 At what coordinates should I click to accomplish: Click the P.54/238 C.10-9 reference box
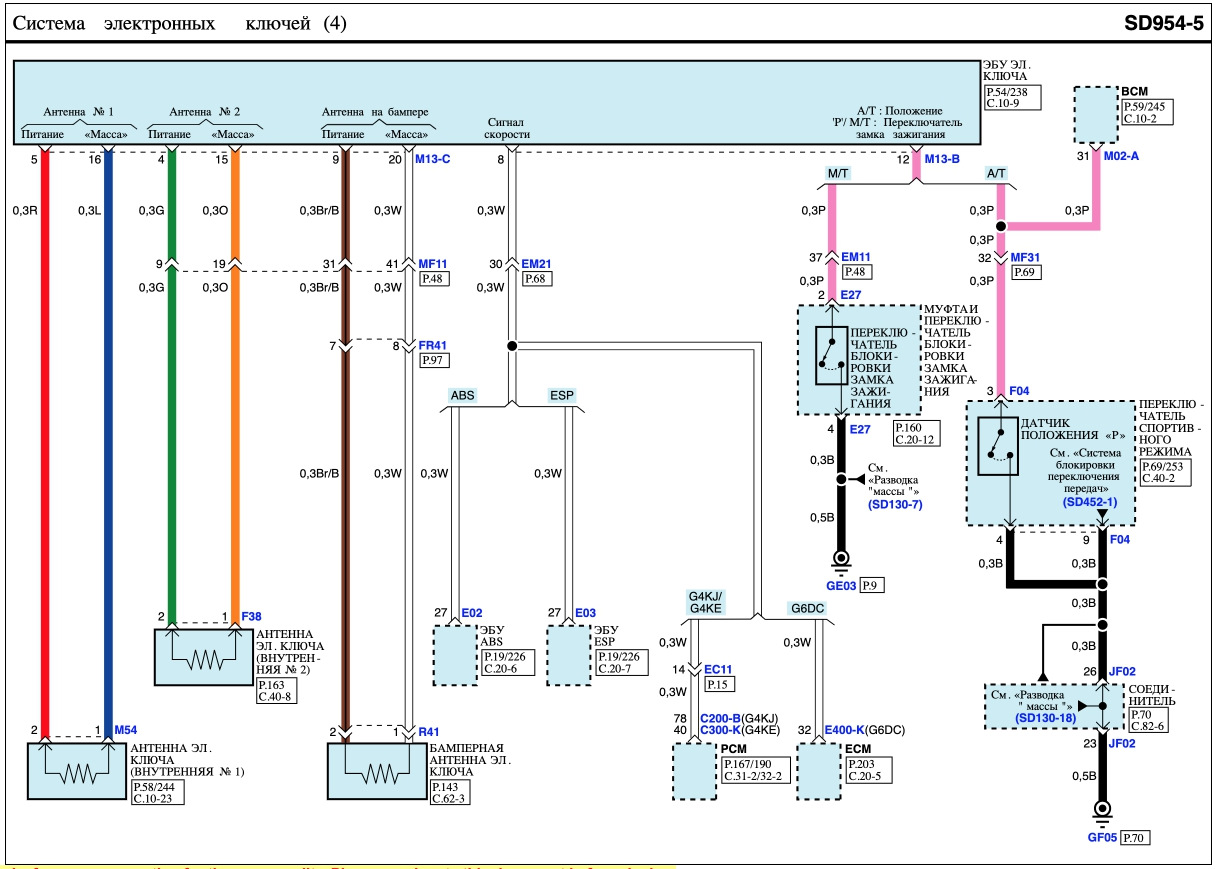1012,97
